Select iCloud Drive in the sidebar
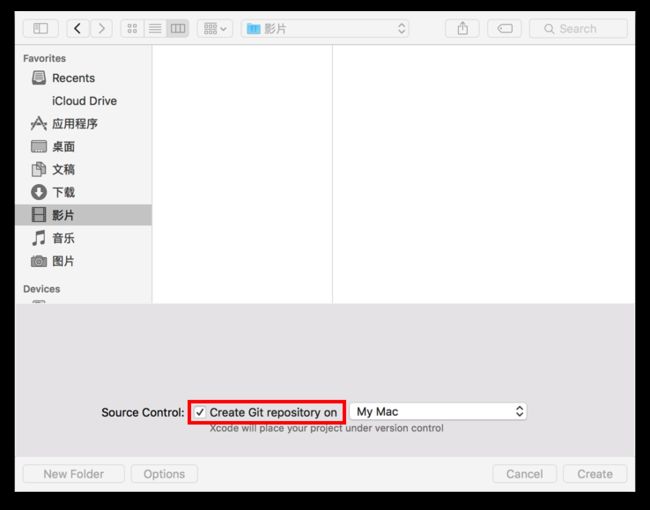 (83, 101)
